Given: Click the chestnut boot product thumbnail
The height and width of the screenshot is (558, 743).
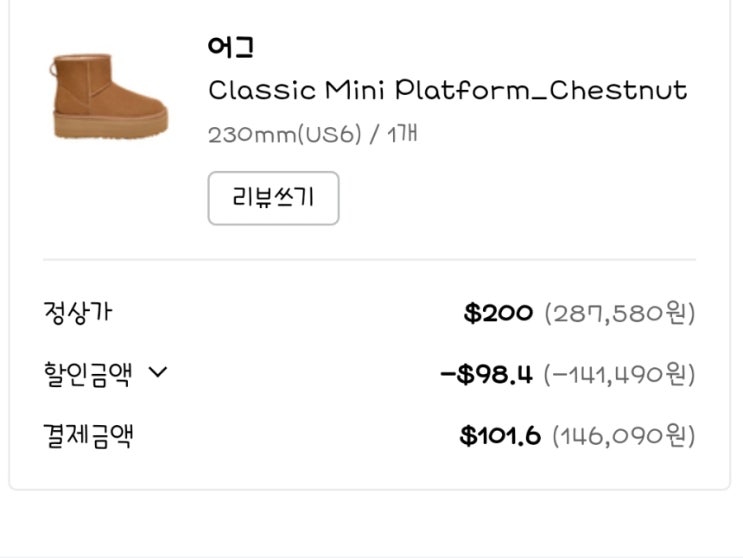Looking at the screenshot, I should (x=109, y=95).
